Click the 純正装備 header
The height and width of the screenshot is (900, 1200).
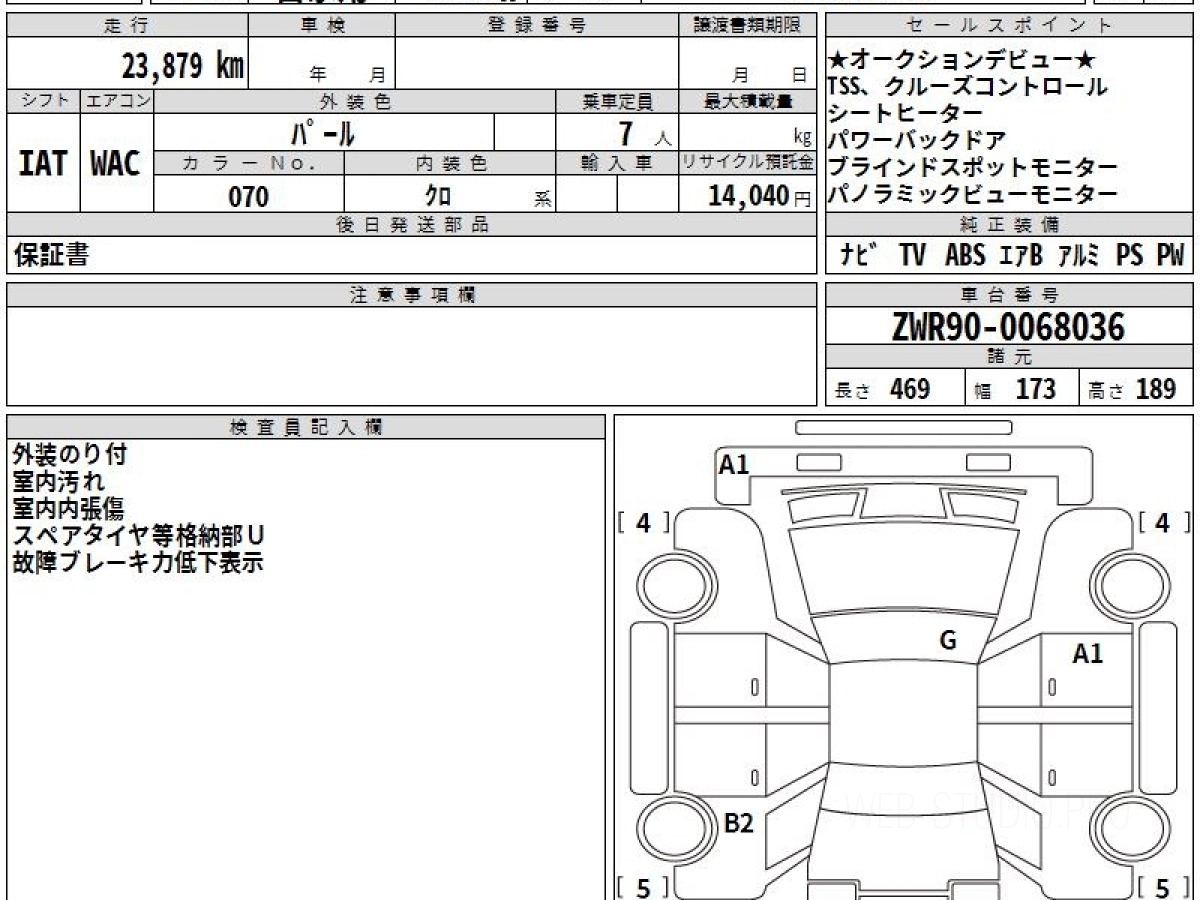1010,225
